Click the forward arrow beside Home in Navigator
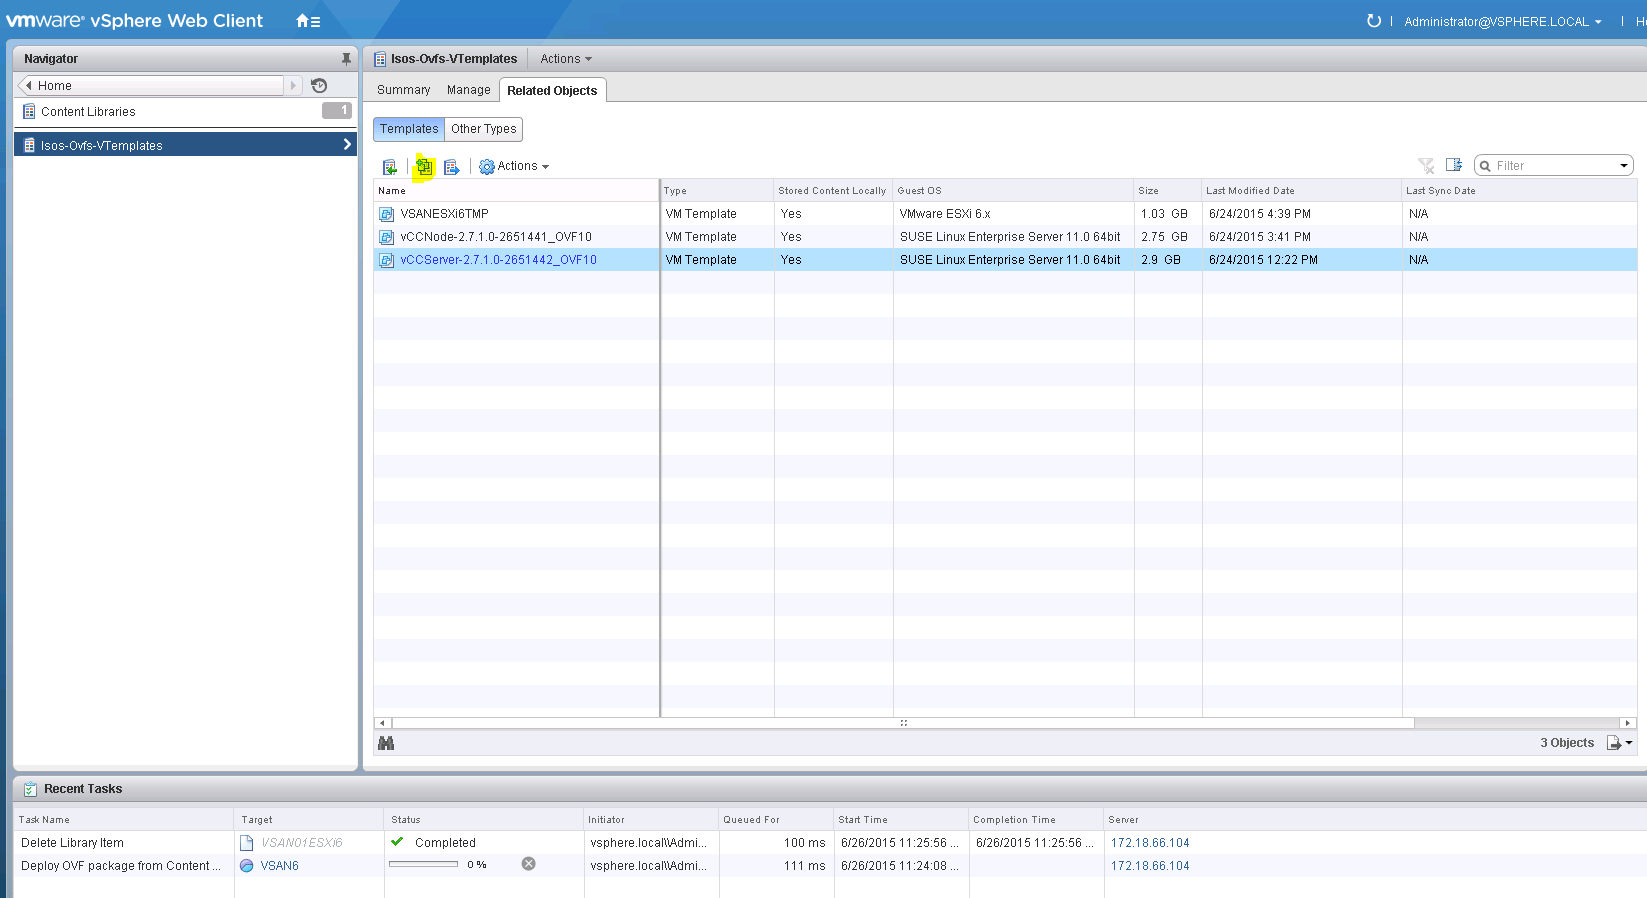Image resolution: width=1647 pixels, height=898 pixels. point(293,86)
